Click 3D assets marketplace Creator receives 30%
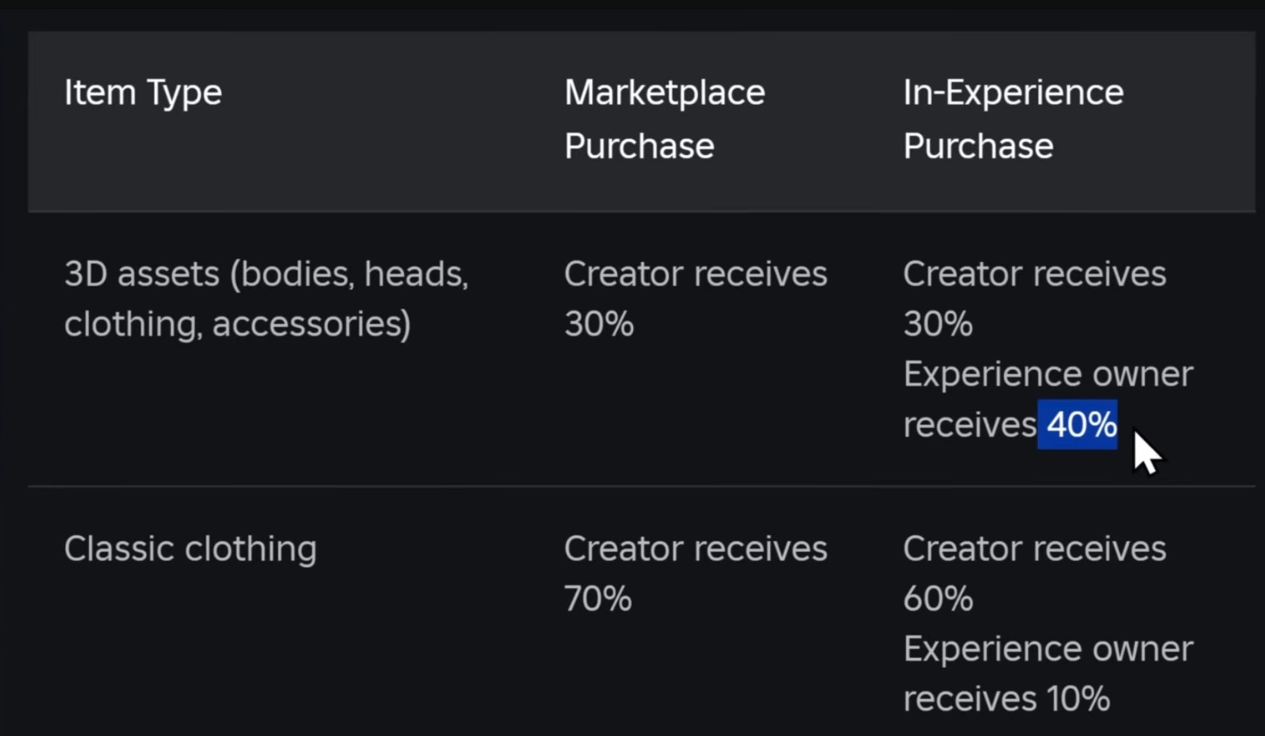This screenshot has height=736, width=1265. [696, 299]
